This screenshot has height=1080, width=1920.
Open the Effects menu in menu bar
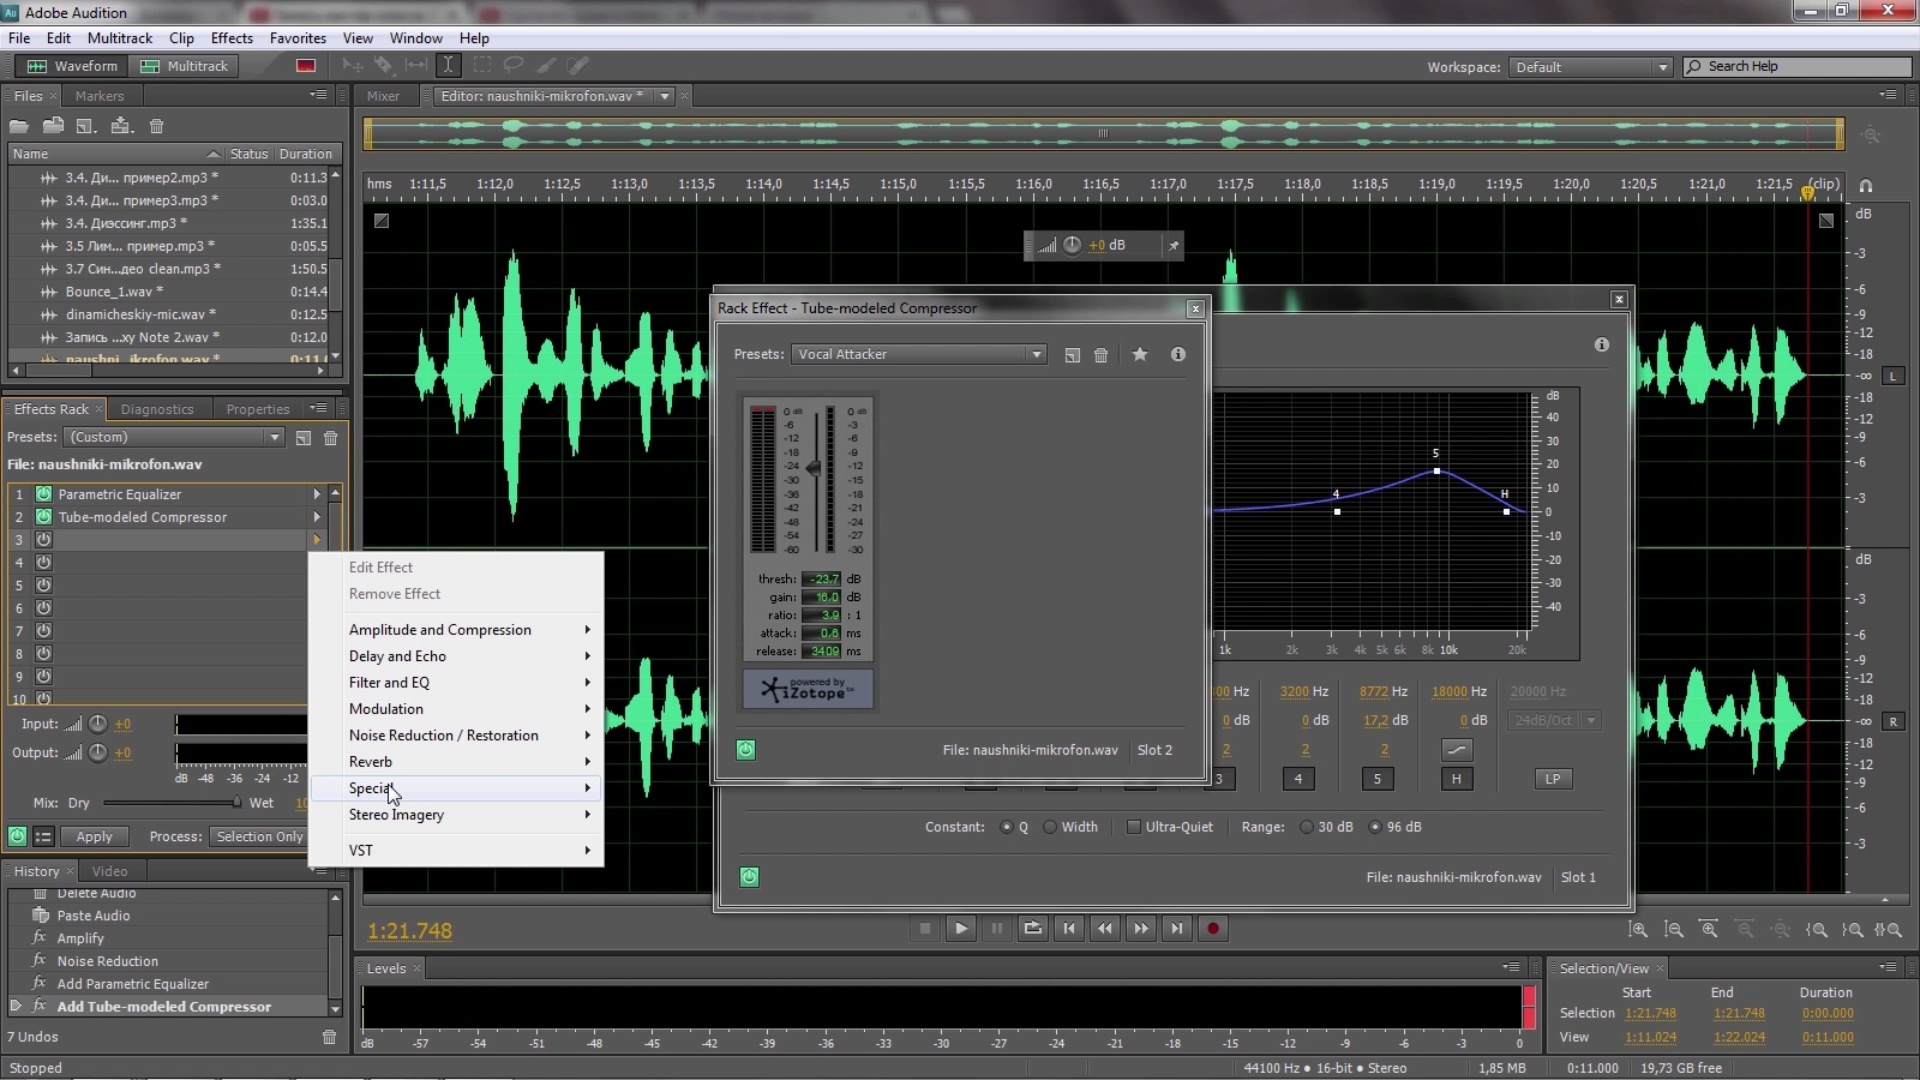click(x=231, y=38)
